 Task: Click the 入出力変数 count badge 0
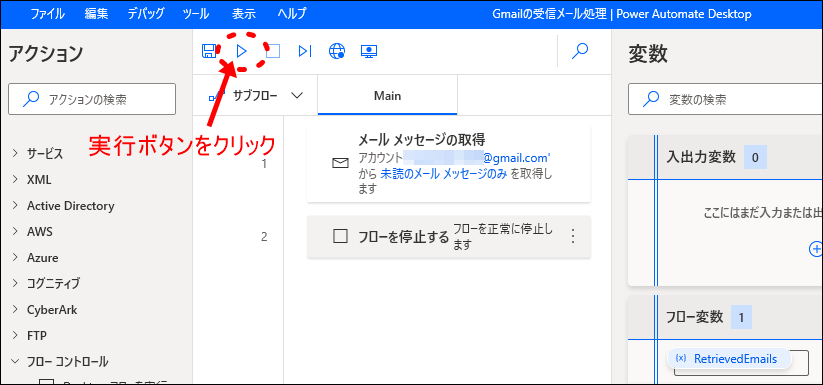755,157
